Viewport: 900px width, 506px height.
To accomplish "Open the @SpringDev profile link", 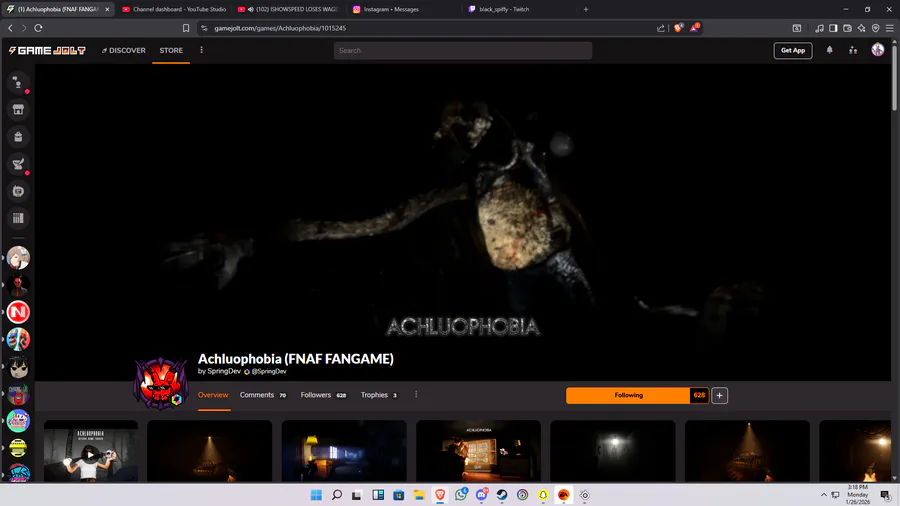I will [x=269, y=371].
